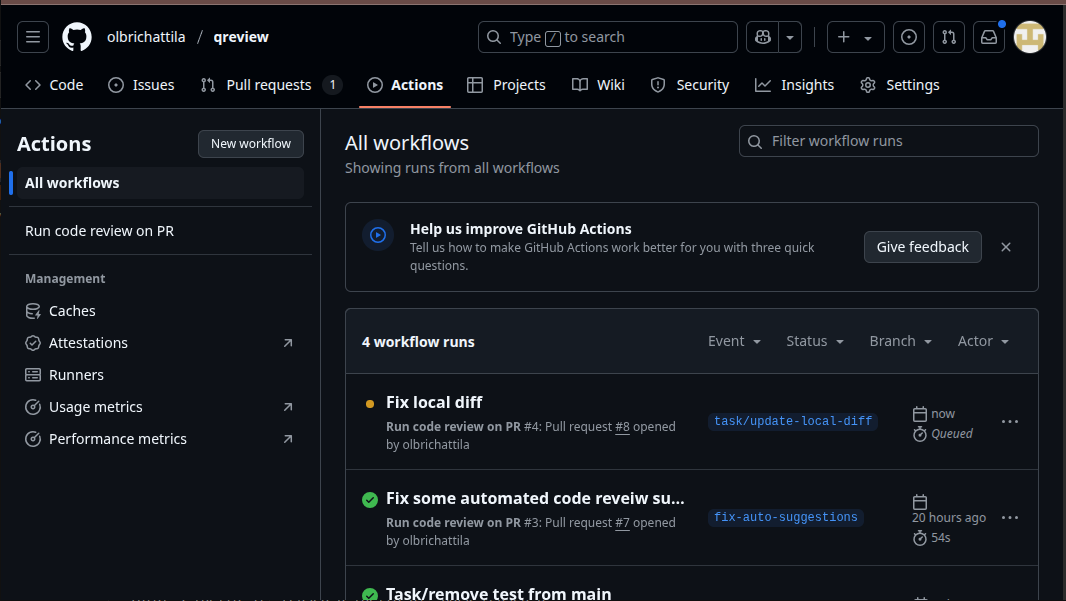Dismiss the GitHub Actions feedback banner
The image size is (1066, 601).
point(1006,247)
